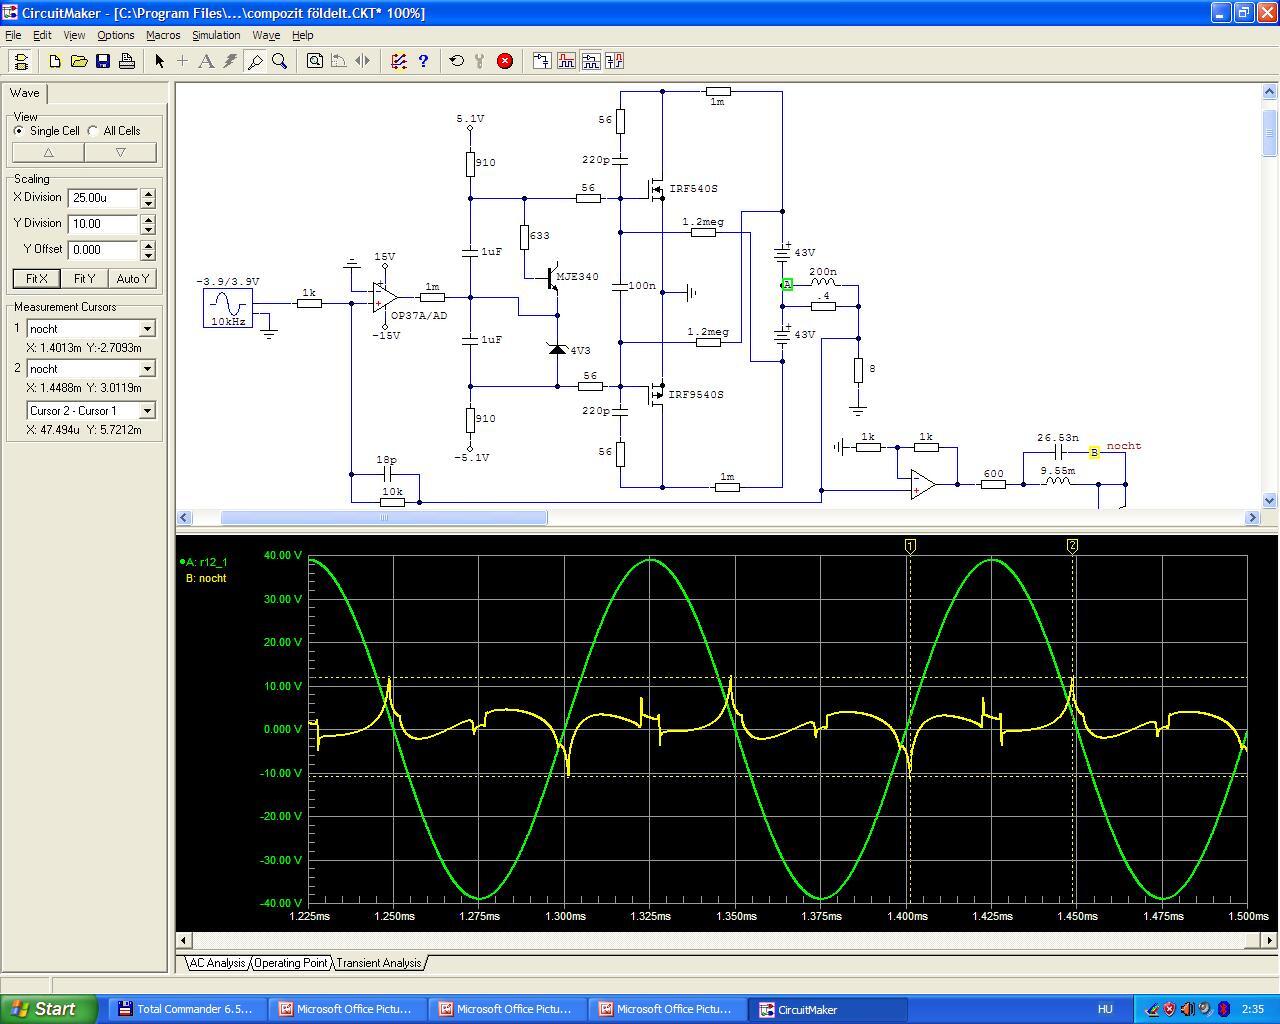Image resolution: width=1280 pixels, height=1024 pixels.
Task: Click the probe tool icon
Action: [x=255, y=61]
